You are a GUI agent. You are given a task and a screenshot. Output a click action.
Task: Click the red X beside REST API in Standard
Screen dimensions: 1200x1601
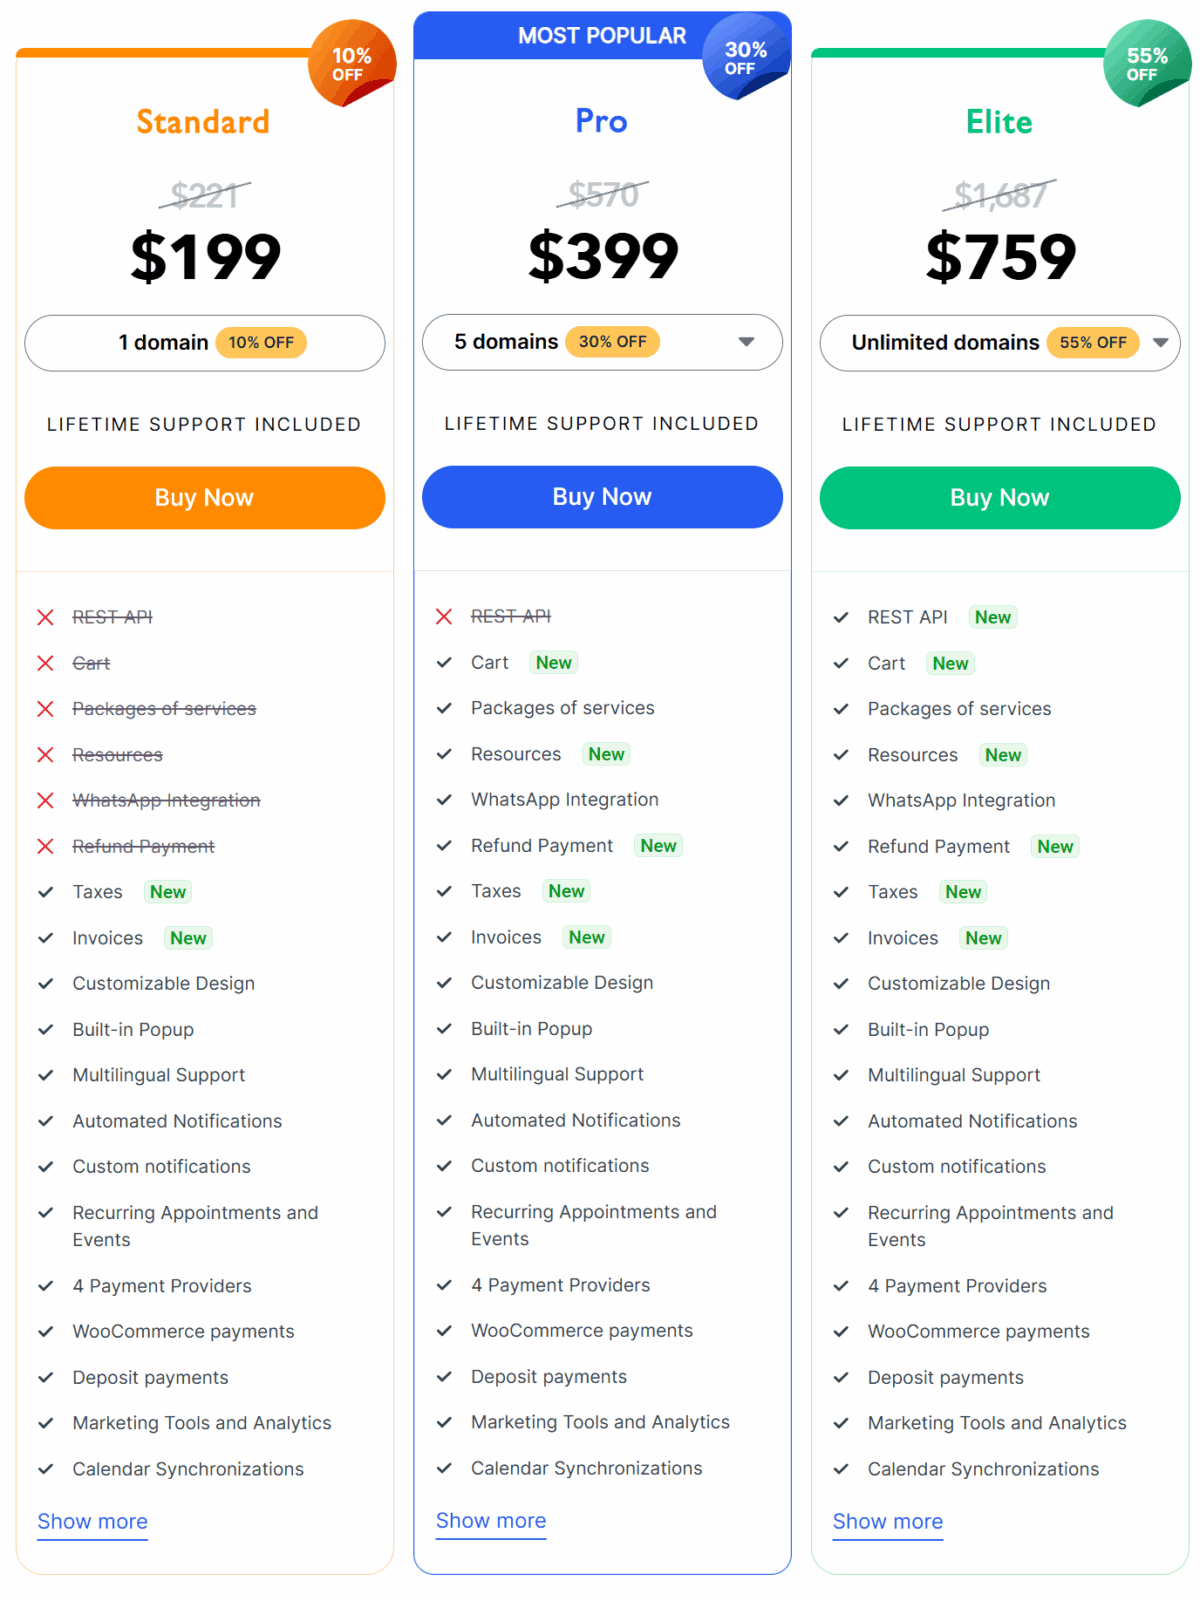point(45,618)
